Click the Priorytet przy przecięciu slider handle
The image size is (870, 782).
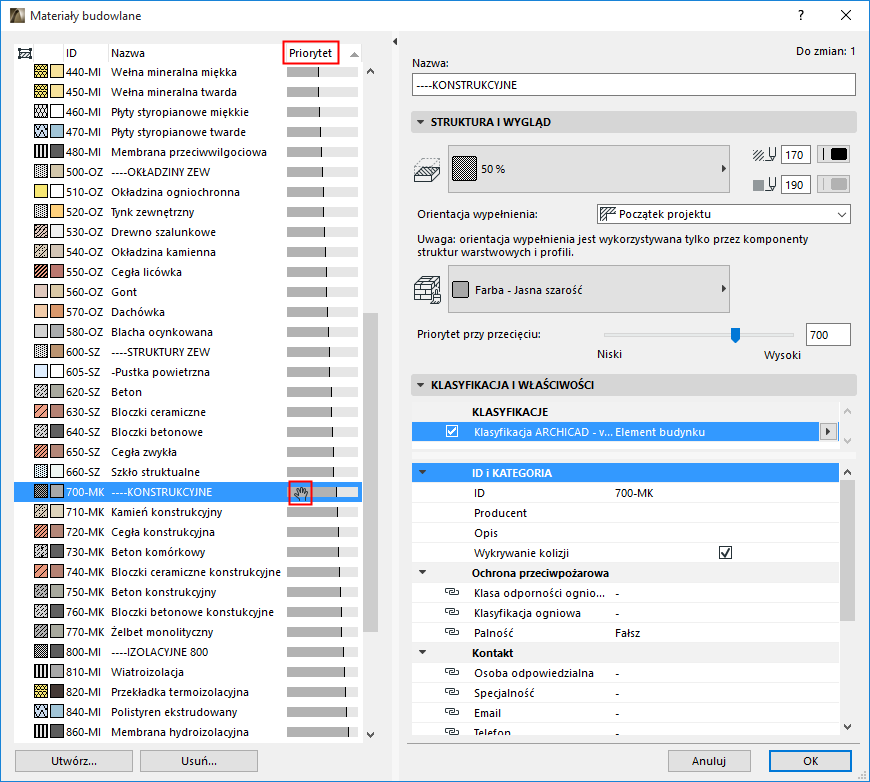click(735, 335)
